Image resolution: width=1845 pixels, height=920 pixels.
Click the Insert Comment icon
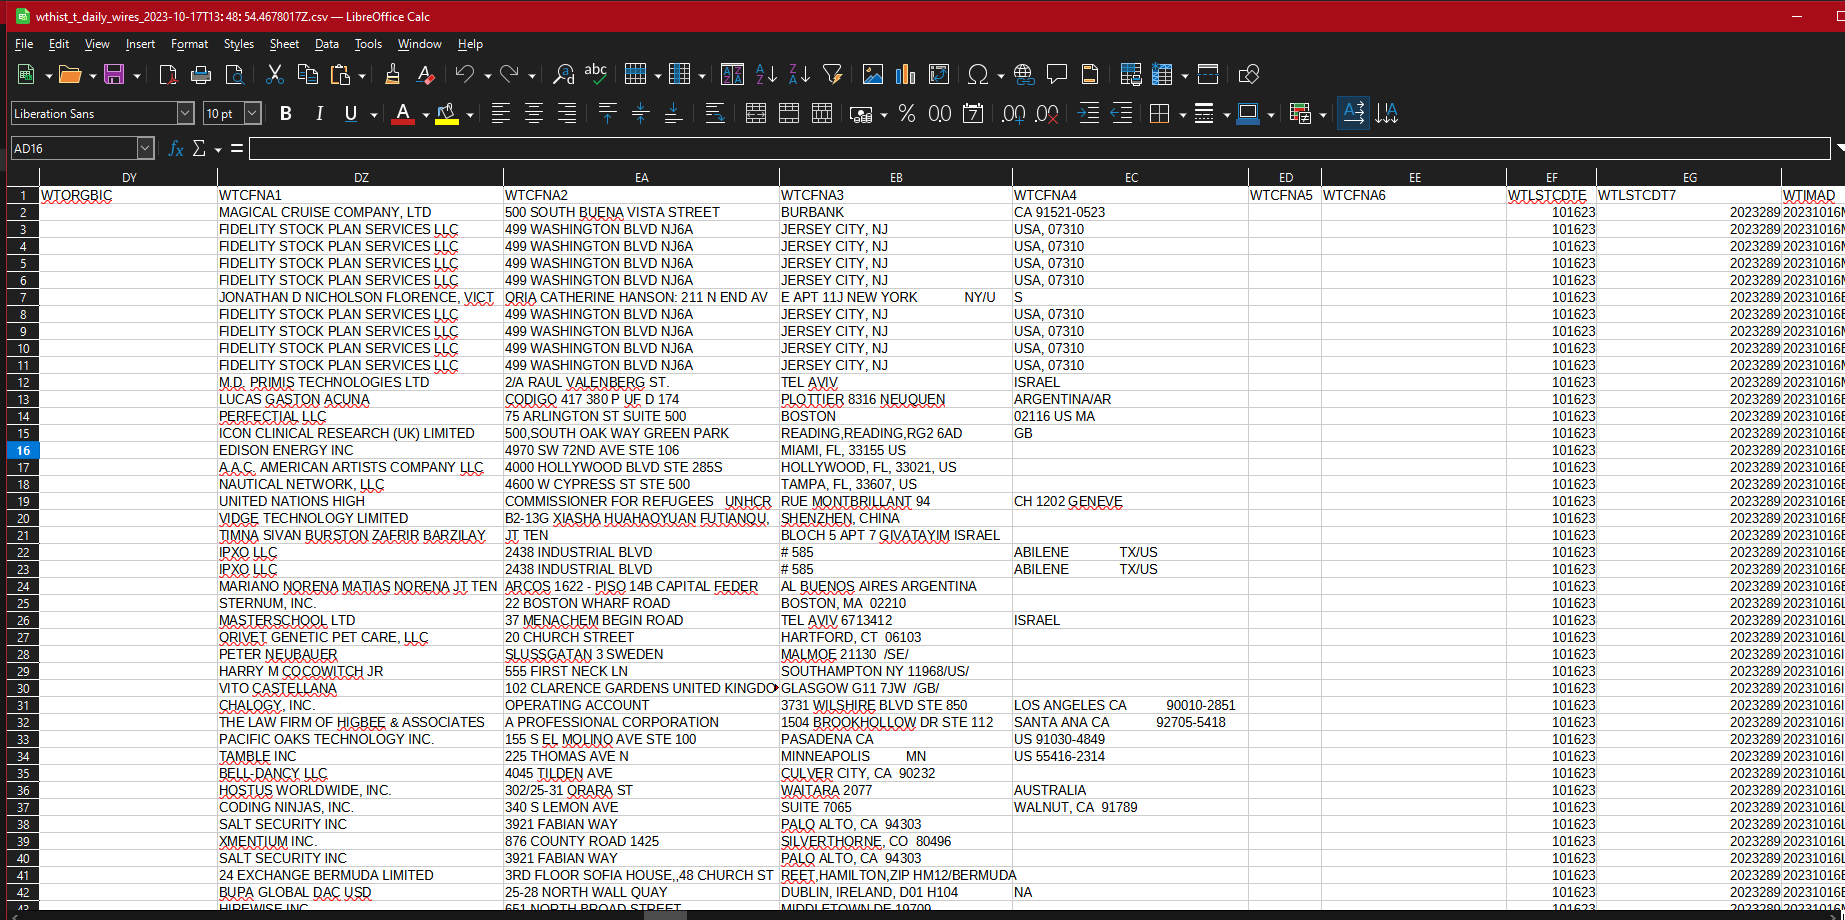[1057, 74]
